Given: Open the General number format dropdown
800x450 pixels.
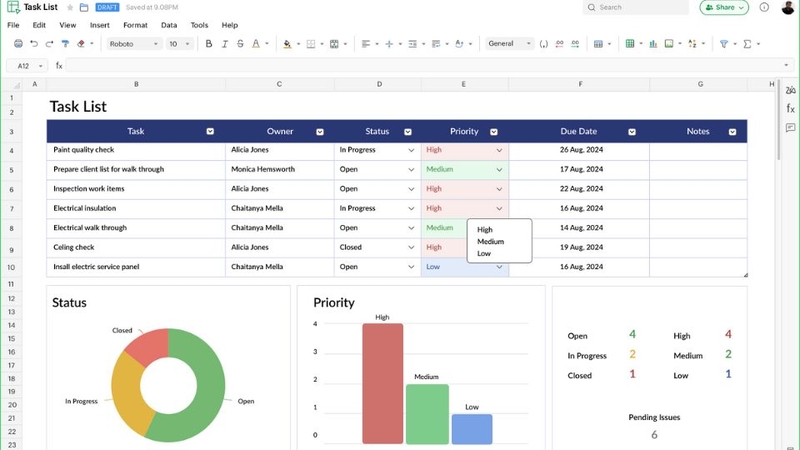Looking at the screenshot, I should coord(509,44).
